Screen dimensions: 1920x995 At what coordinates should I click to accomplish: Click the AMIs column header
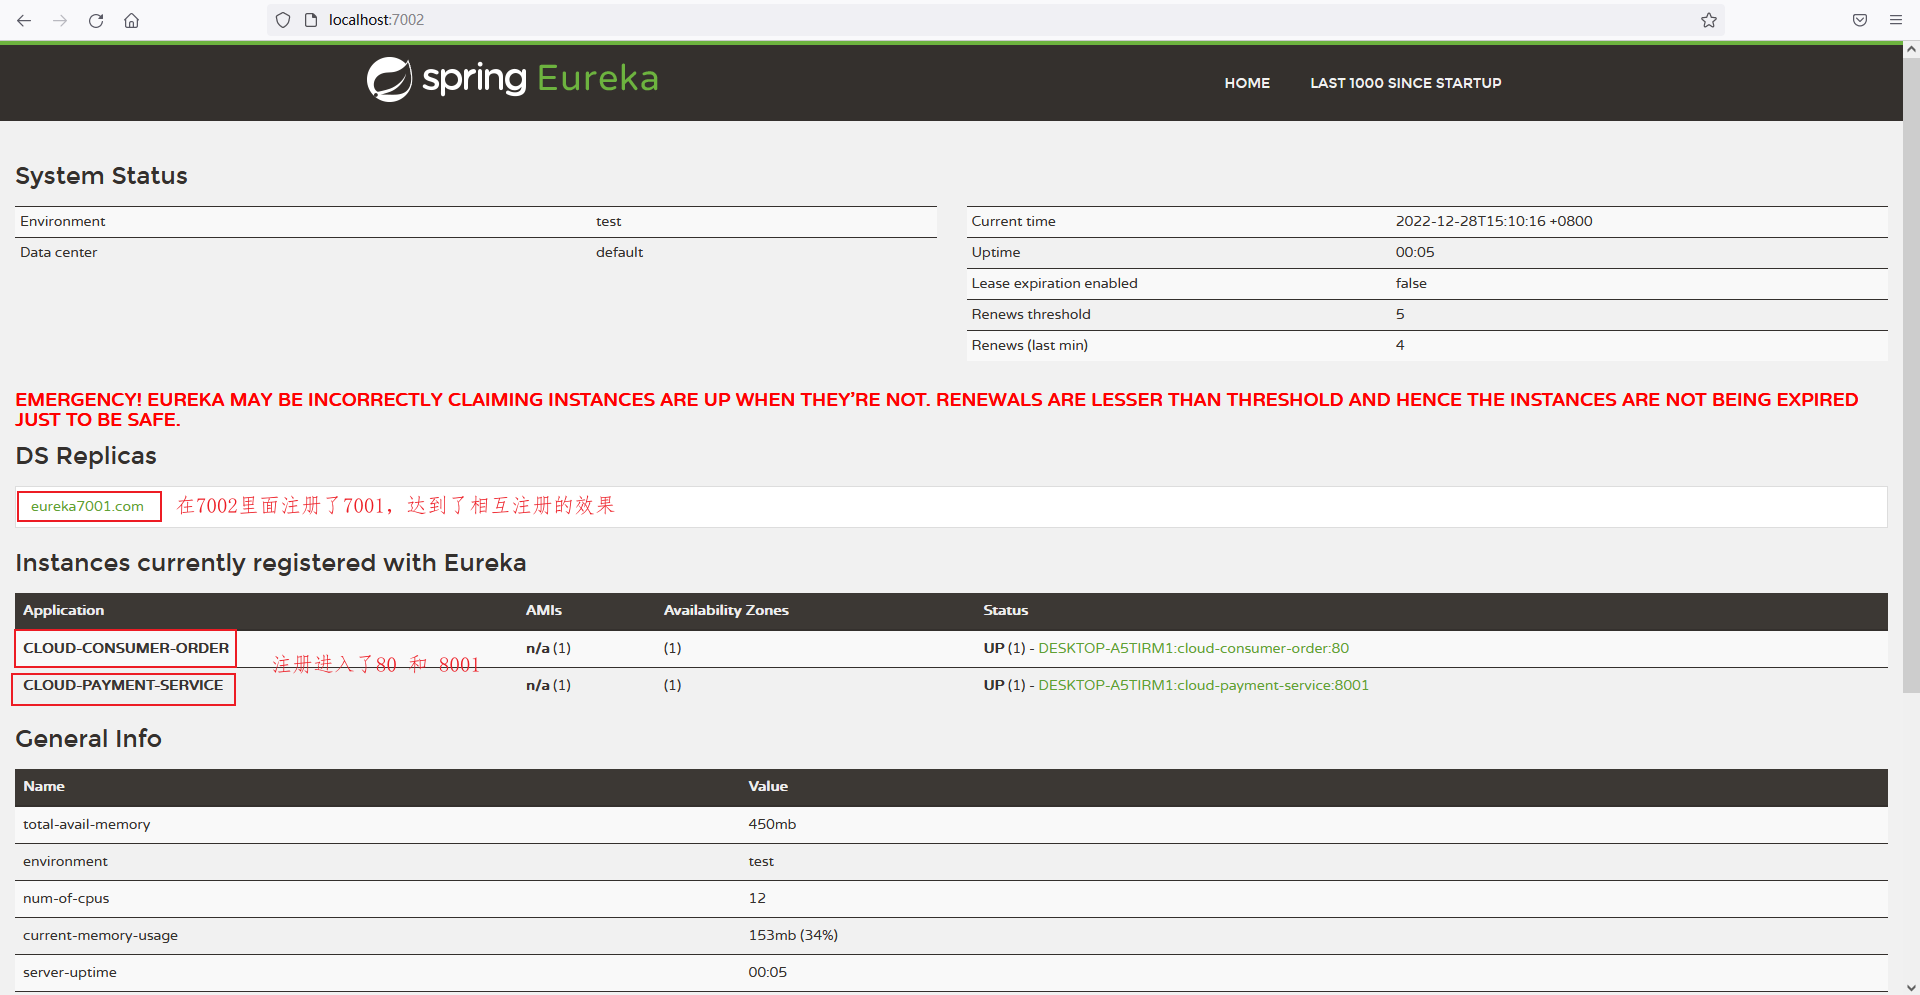(x=544, y=610)
